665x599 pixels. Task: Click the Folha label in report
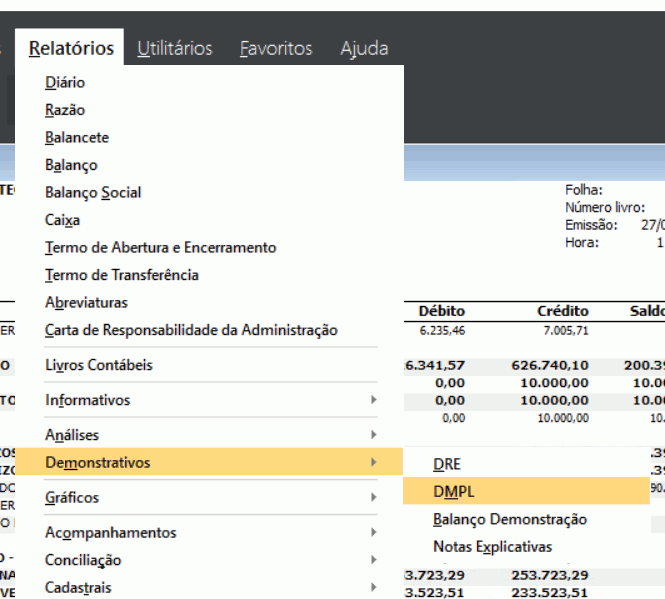pyautogui.click(x=584, y=190)
